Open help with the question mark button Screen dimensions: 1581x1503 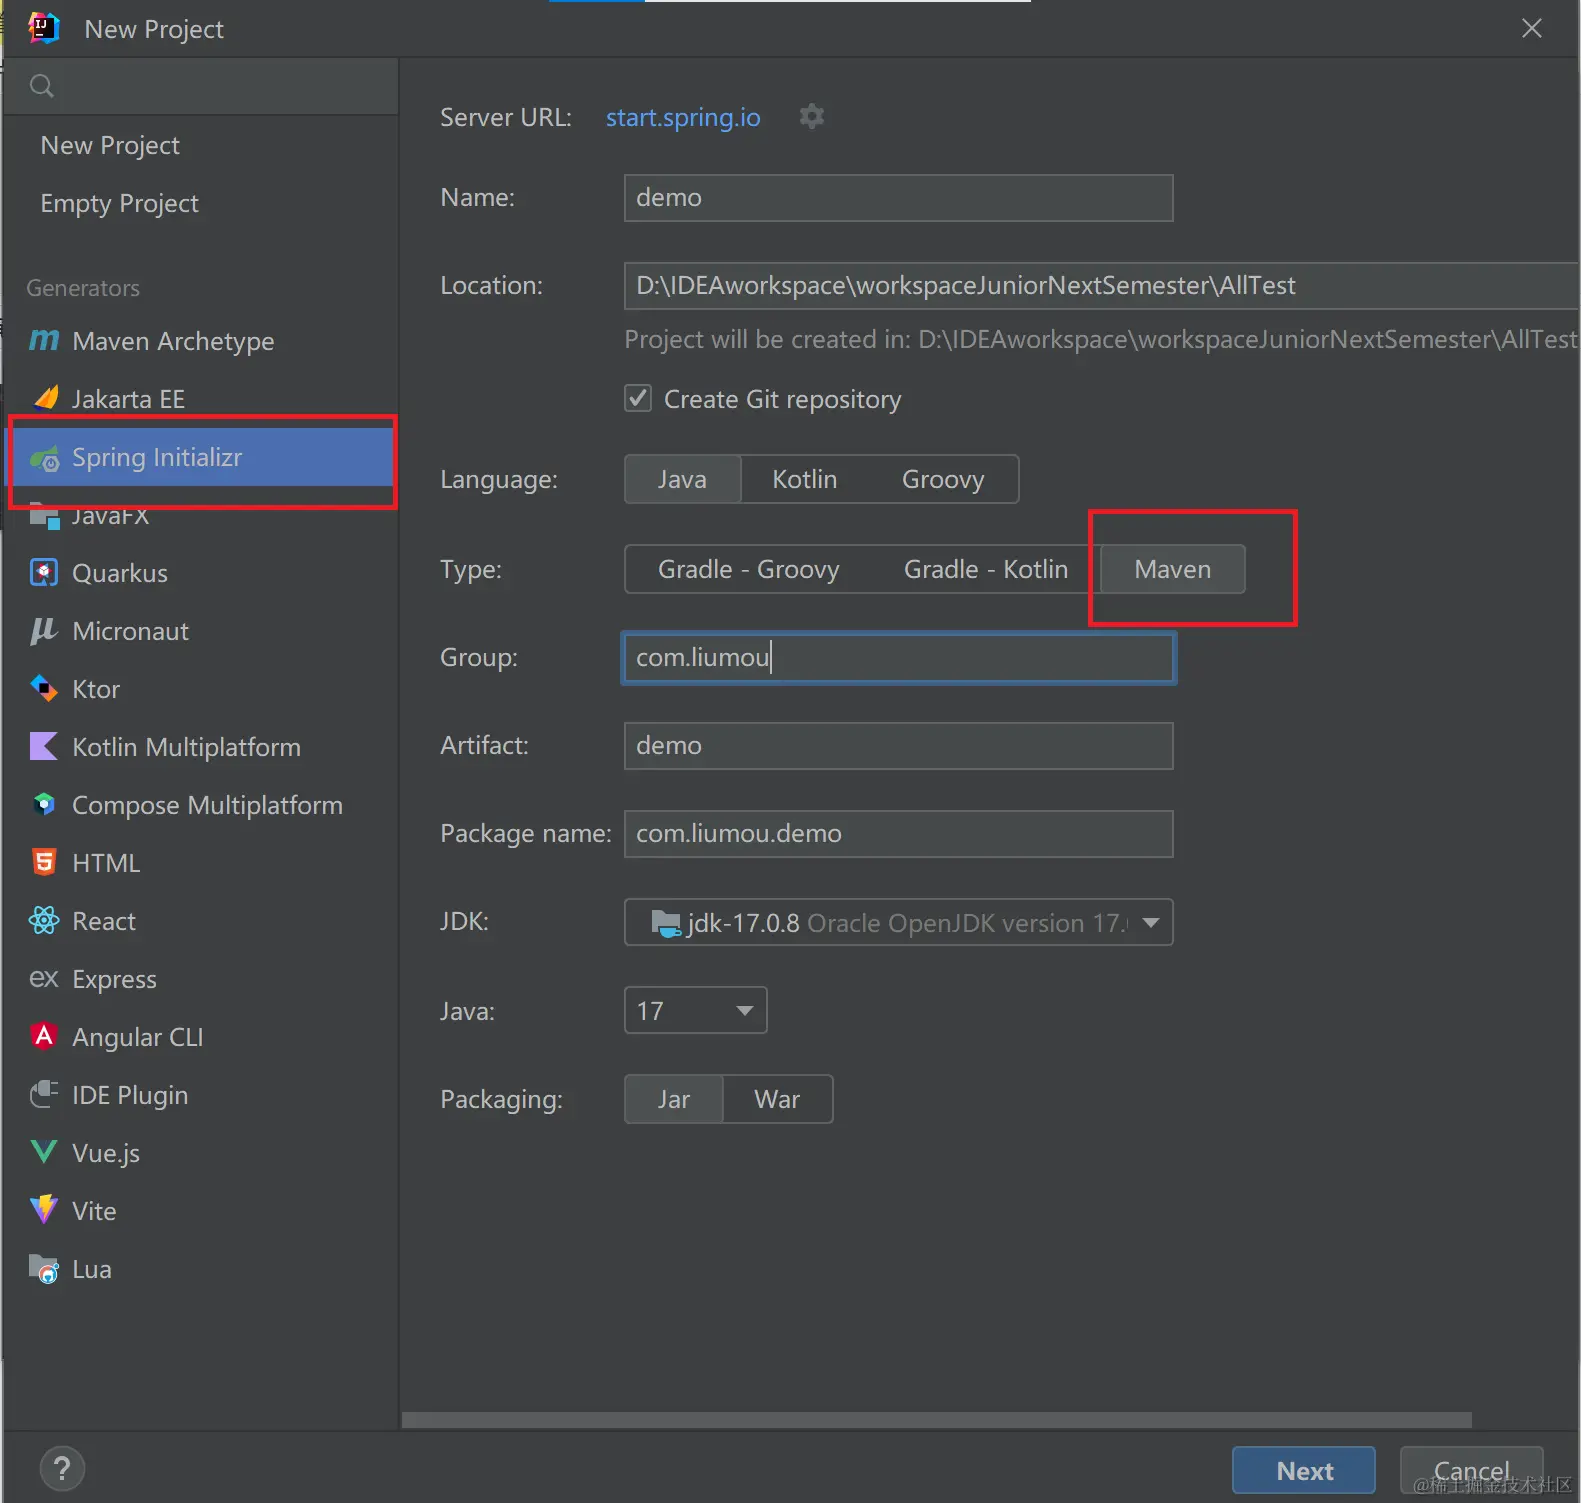point(62,1469)
